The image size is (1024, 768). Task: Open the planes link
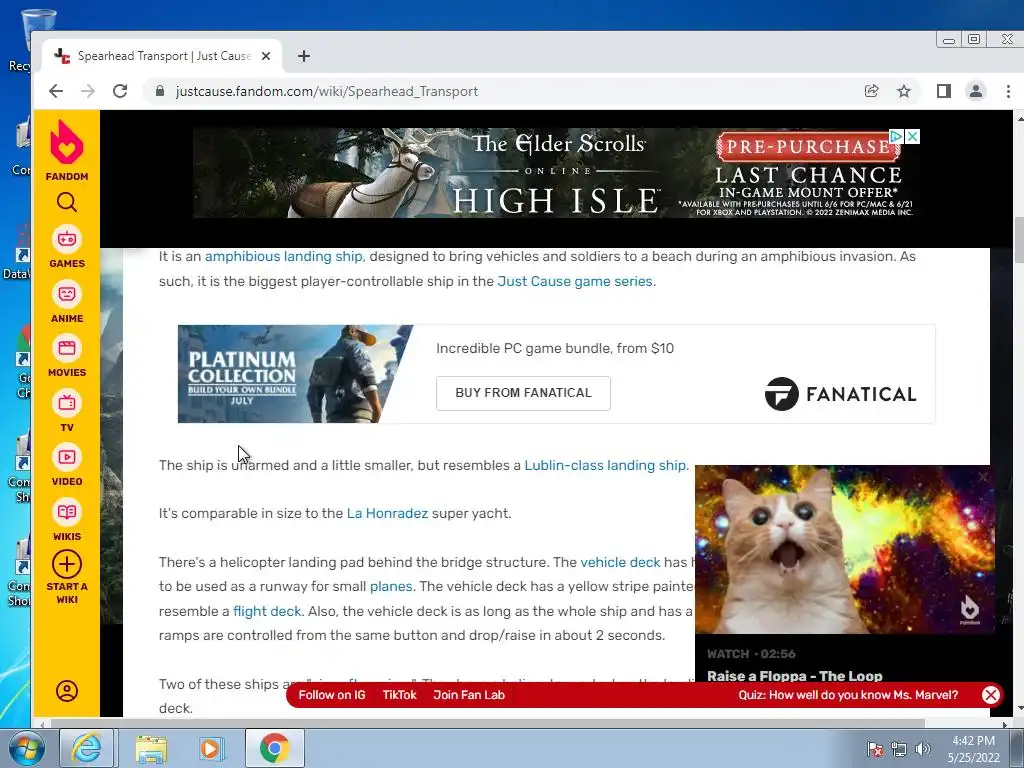pos(391,586)
